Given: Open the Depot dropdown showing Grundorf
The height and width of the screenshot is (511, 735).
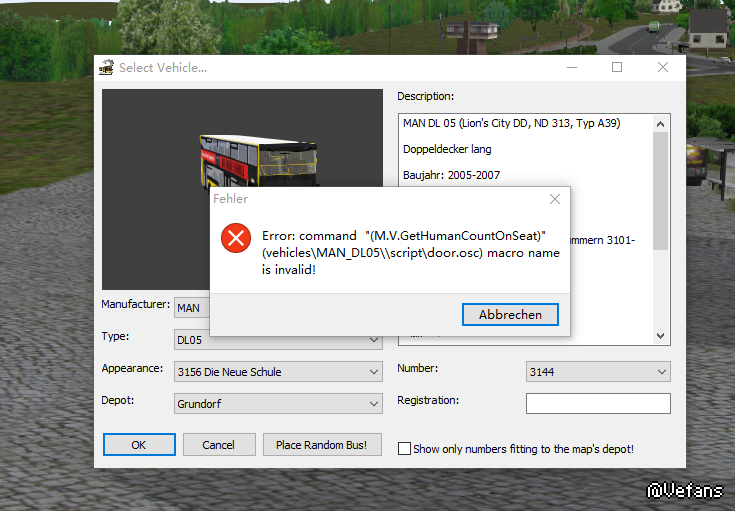Looking at the screenshot, I should pos(278,404).
